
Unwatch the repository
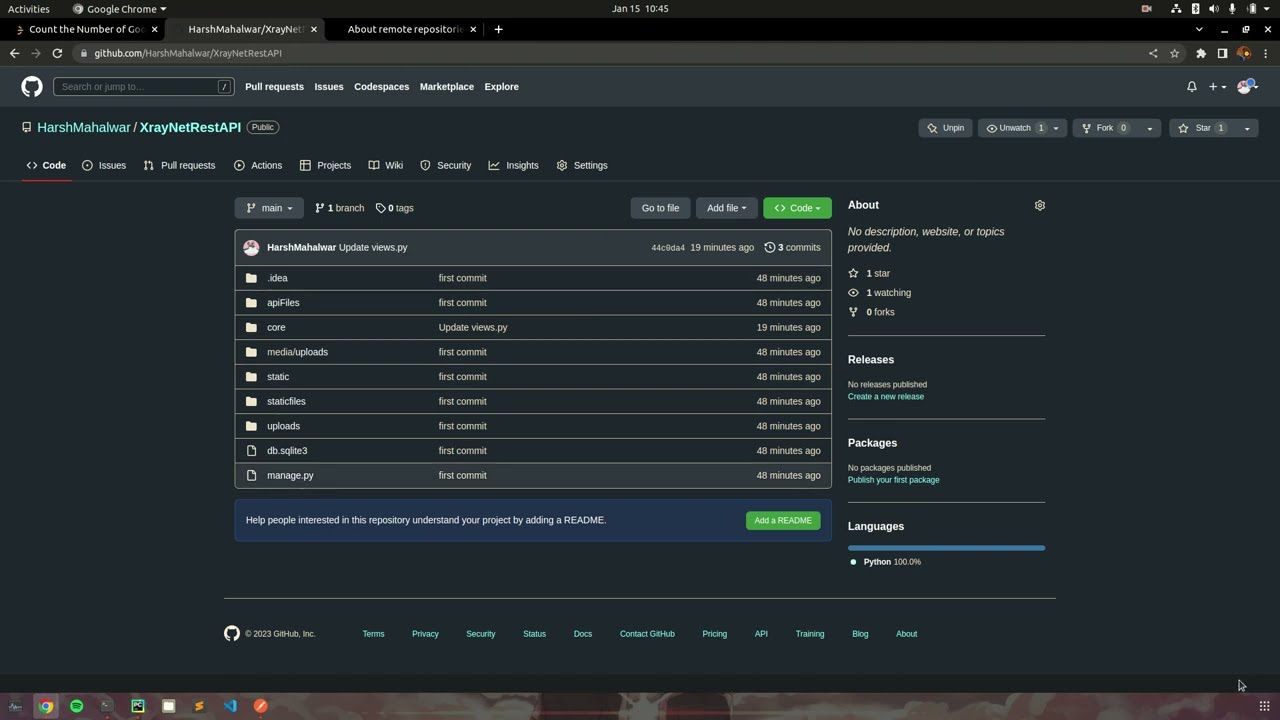click(x=1014, y=128)
